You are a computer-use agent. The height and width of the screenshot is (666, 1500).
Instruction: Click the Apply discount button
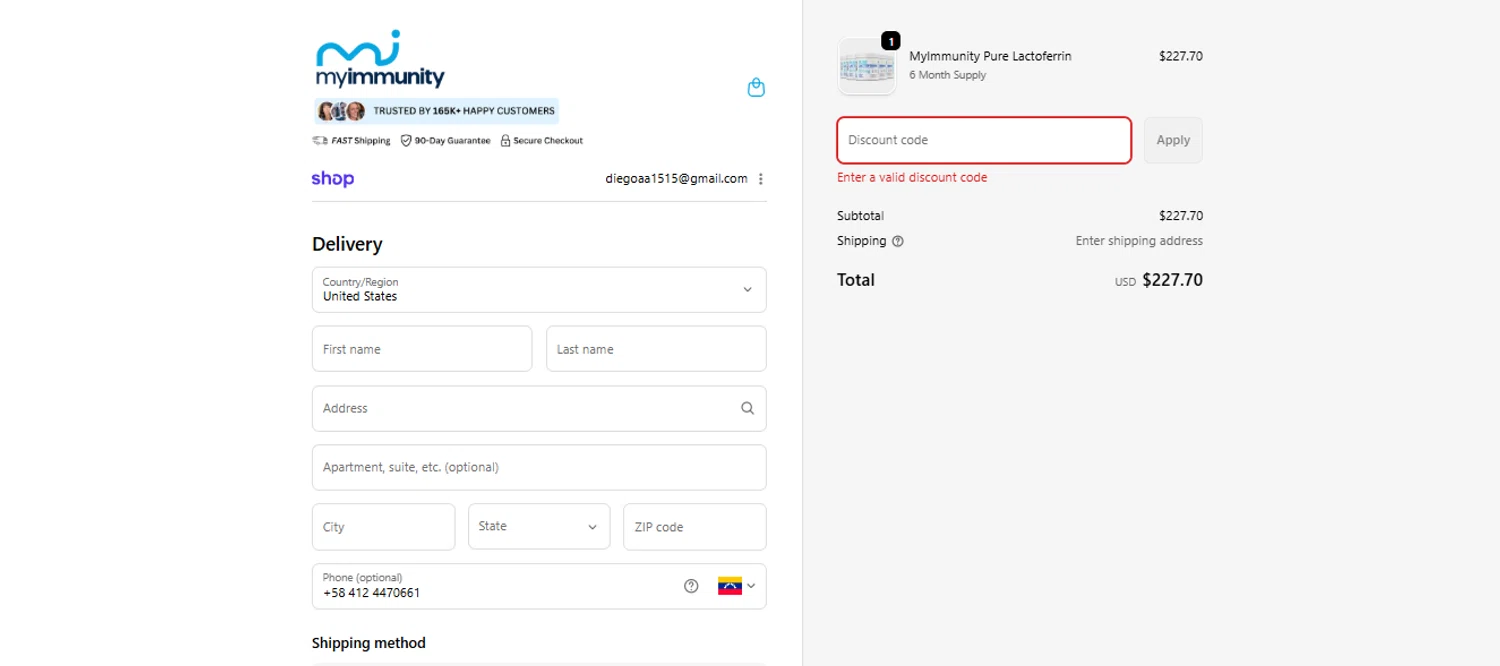pos(1173,140)
